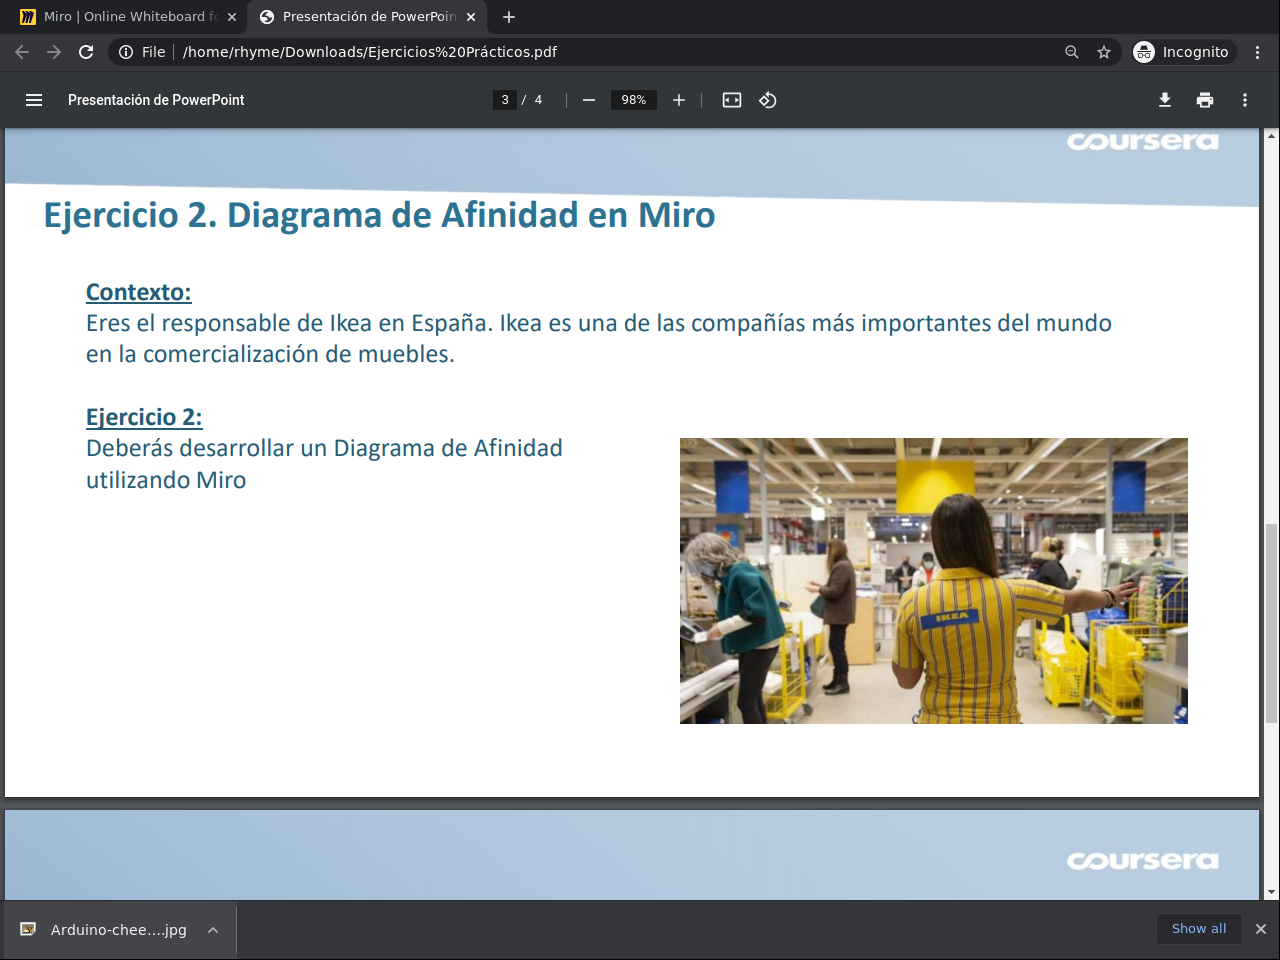Click the line starting 'Eres el responsable de Ikea'
The height and width of the screenshot is (960, 1280).
pos(599,323)
